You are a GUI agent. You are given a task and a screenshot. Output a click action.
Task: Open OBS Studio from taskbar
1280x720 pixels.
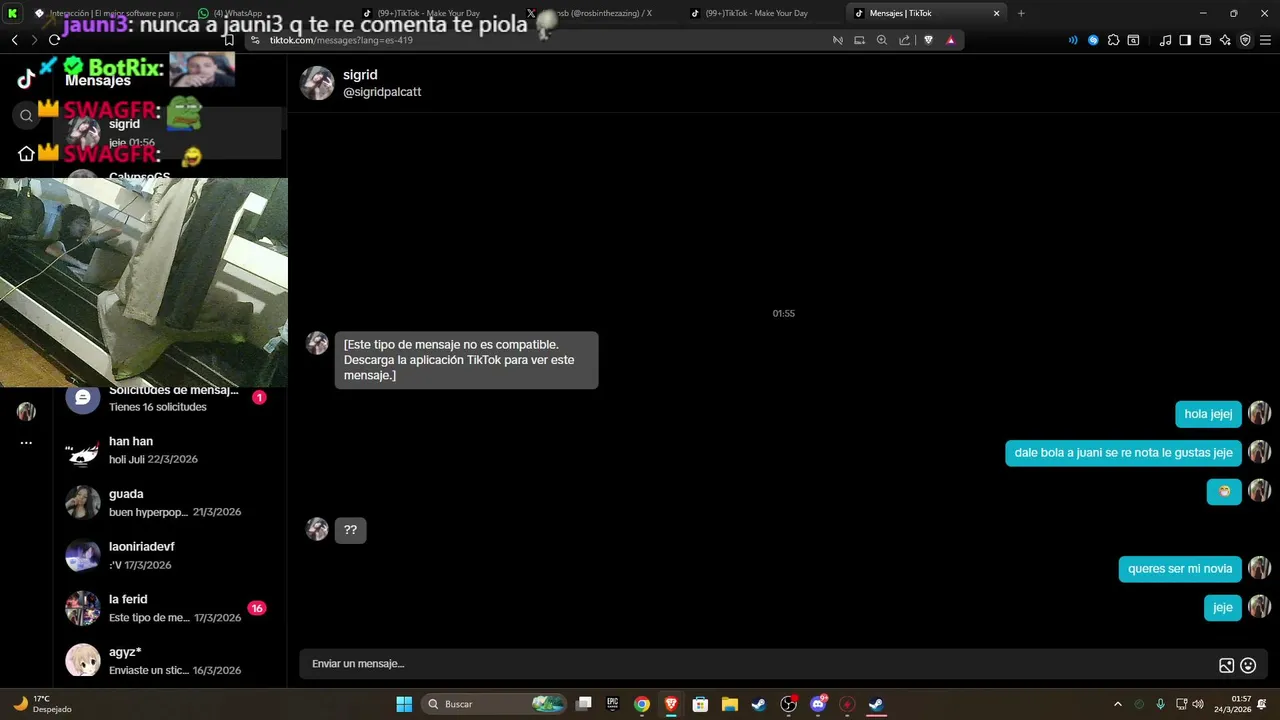point(789,704)
